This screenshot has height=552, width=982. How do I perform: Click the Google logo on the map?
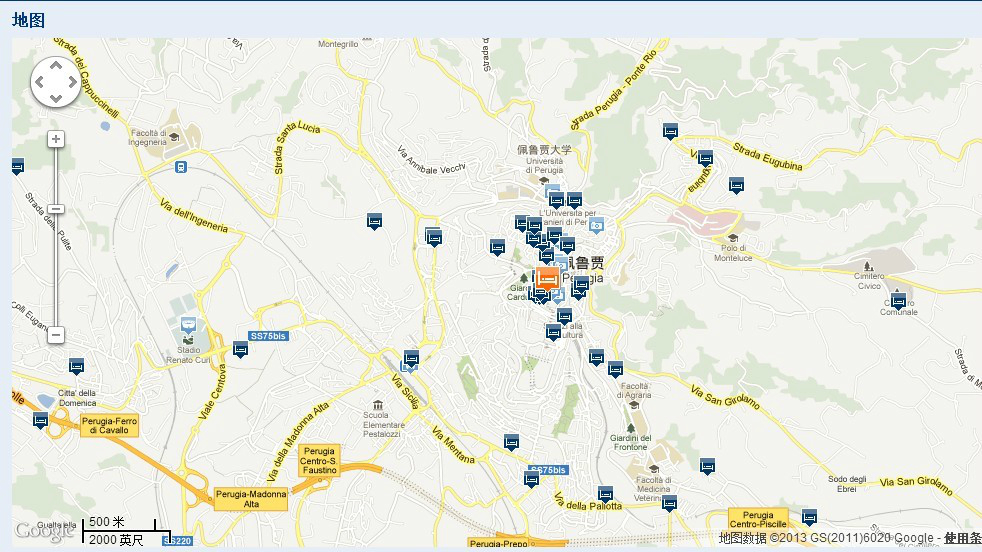pyautogui.click(x=42, y=531)
